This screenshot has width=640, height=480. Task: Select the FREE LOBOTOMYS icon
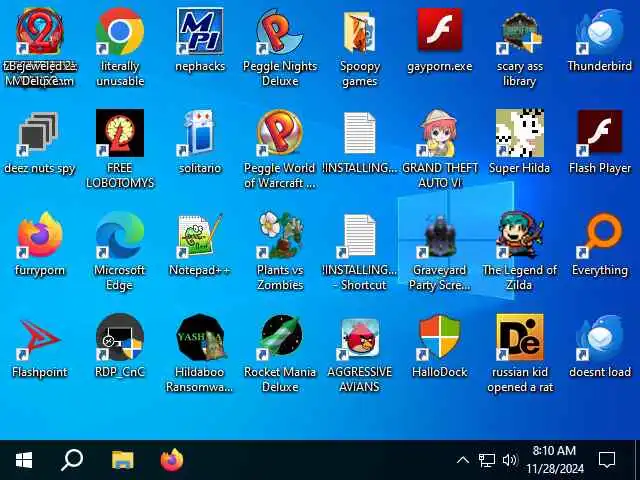click(x=120, y=133)
